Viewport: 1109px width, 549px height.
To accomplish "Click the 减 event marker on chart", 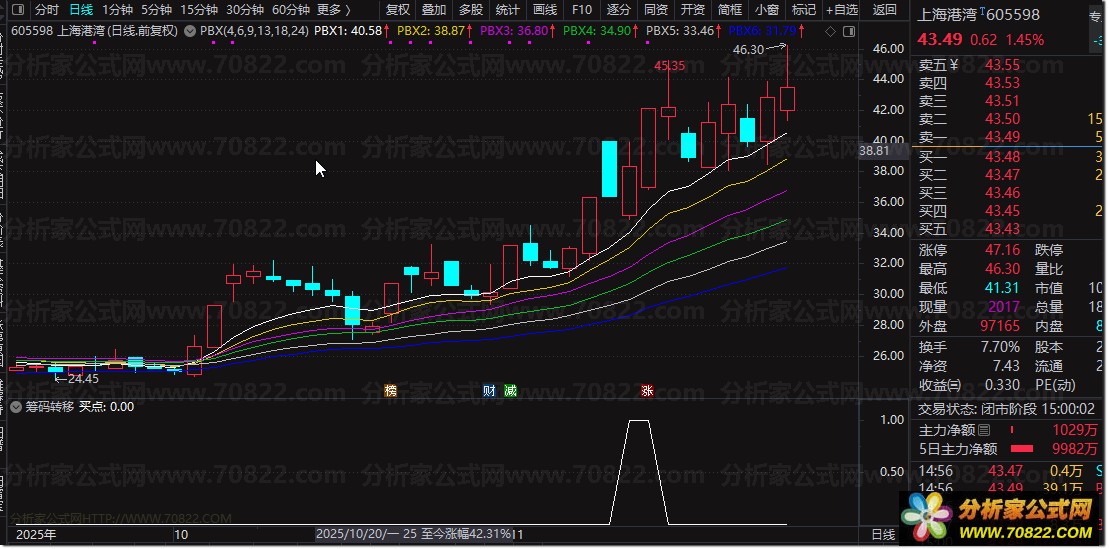I will pyautogui.click(x=510, y=391).
